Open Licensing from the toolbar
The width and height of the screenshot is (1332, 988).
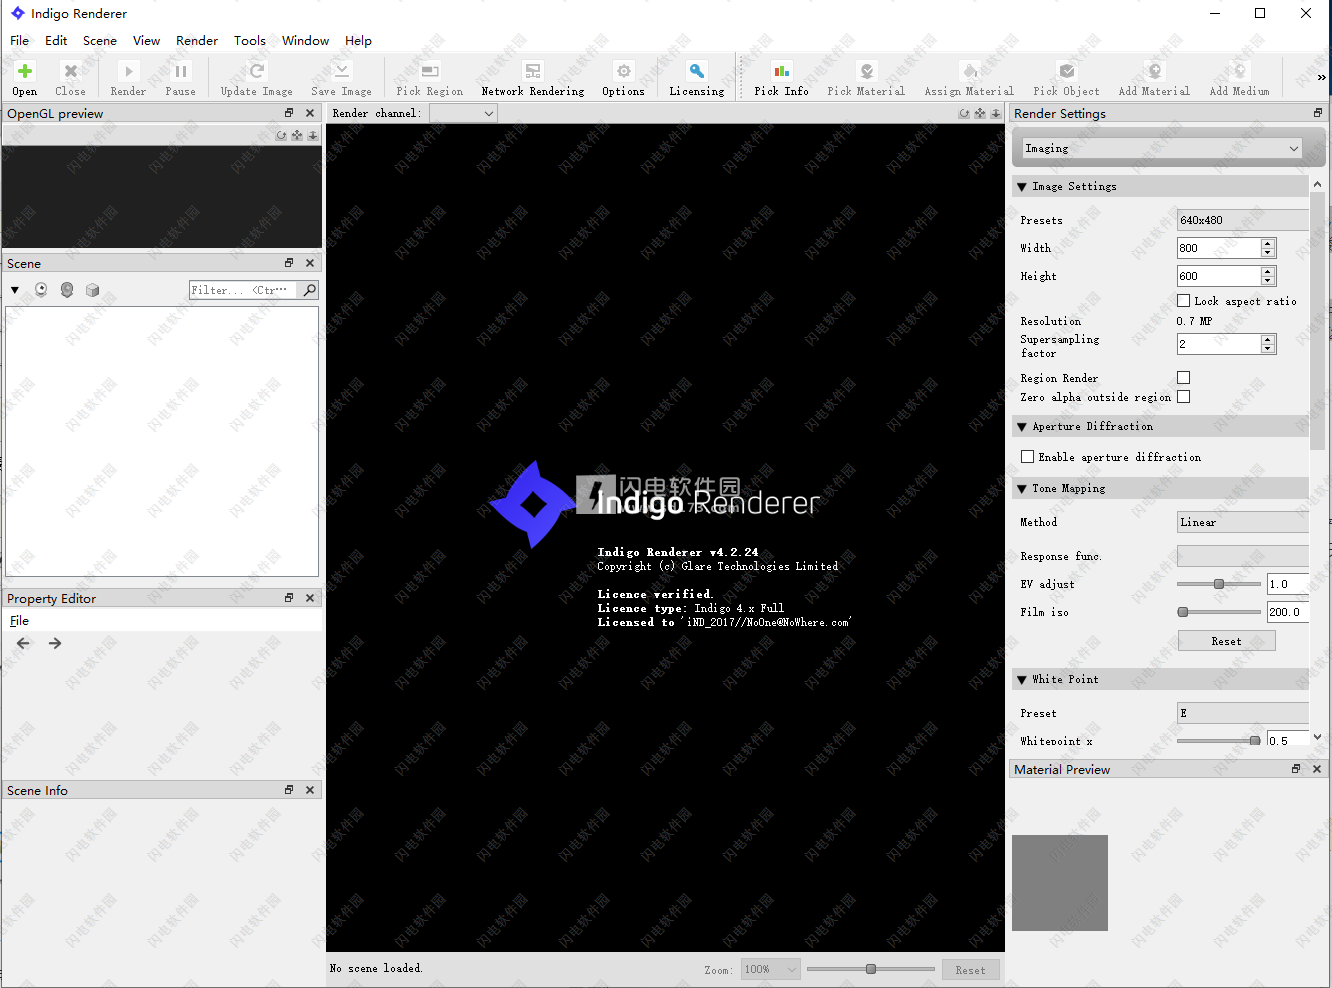coord(697,78)
